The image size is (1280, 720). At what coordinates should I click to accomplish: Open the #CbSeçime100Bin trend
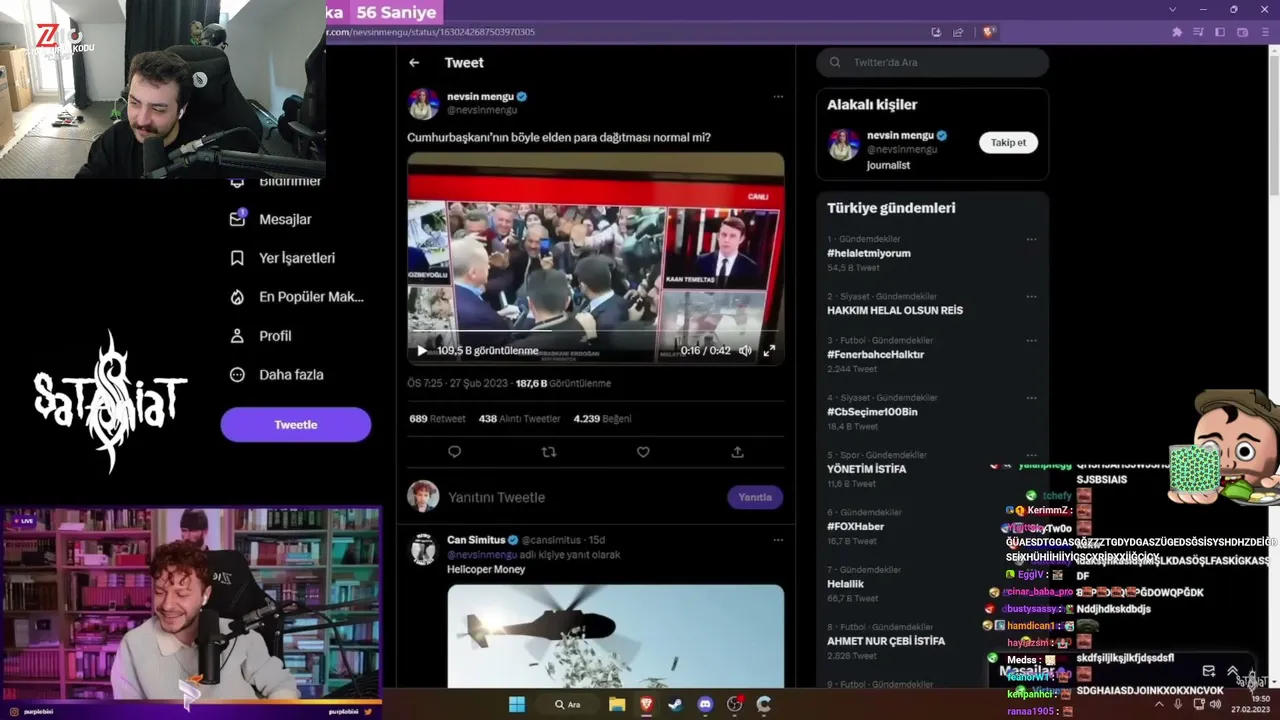point(872,412)
